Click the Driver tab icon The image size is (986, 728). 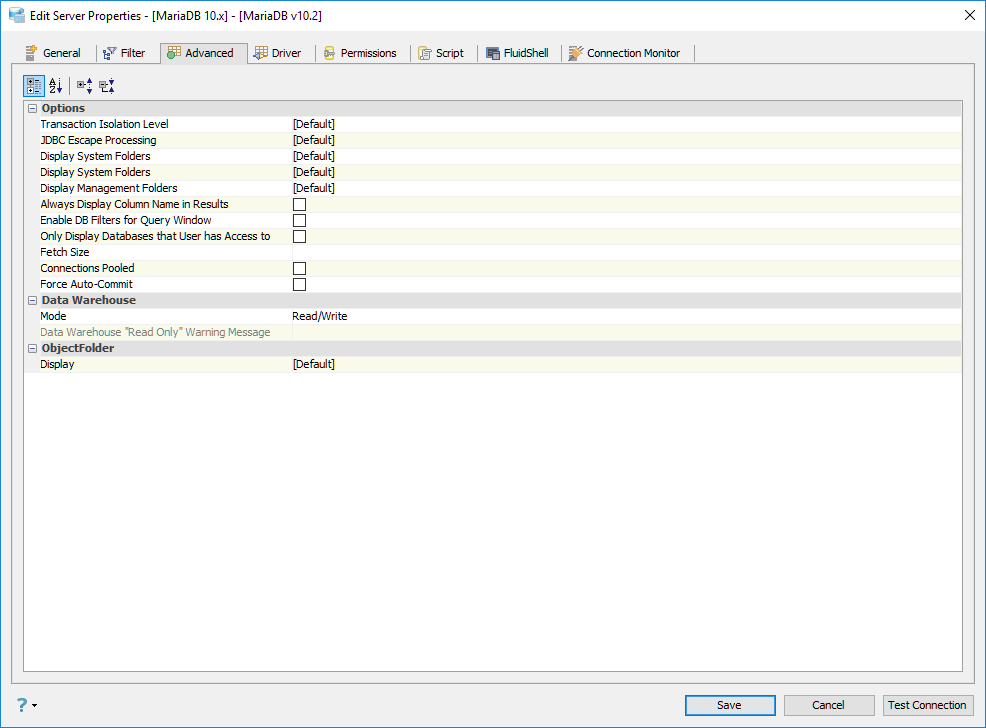(260, 53)
